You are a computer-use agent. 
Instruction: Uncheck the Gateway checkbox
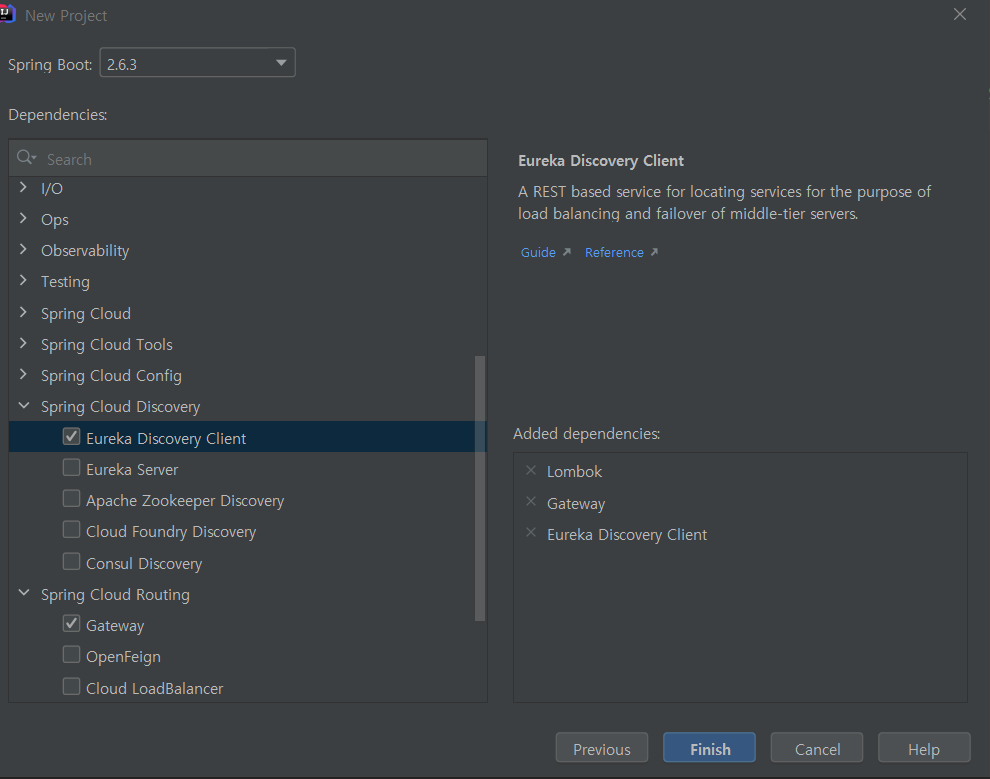pos(71,624)
